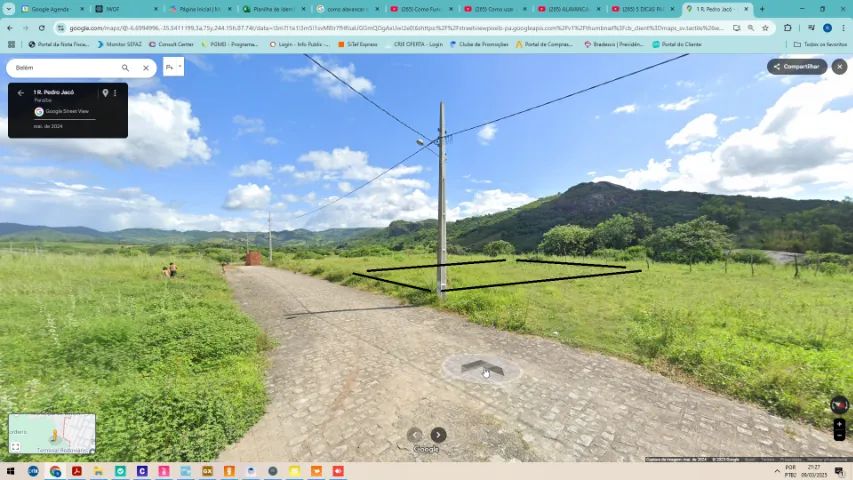Open the minimap thumbnail
Viewport: 853px width, 480px height.
[52, 434]
